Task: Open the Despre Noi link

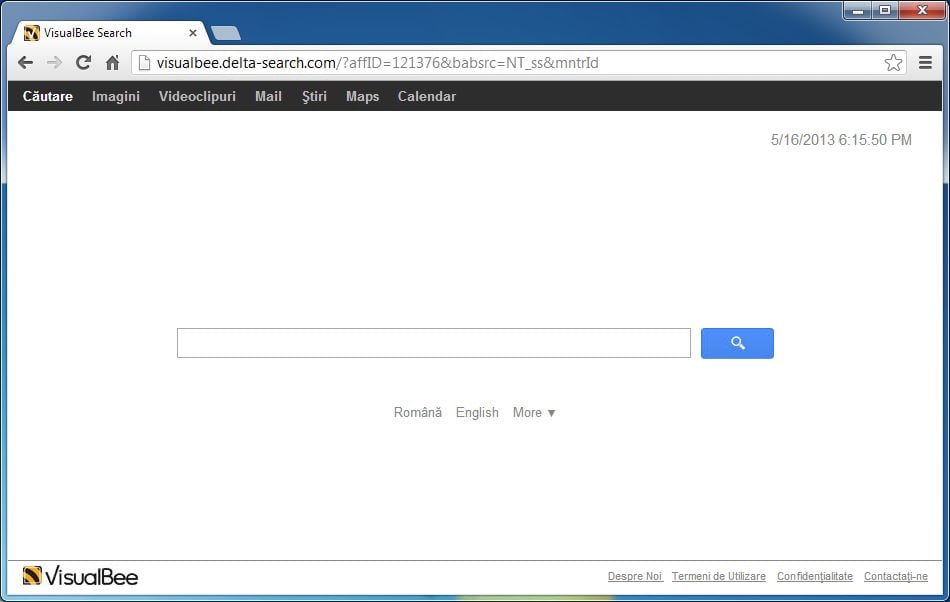Action: coord(635,576)
